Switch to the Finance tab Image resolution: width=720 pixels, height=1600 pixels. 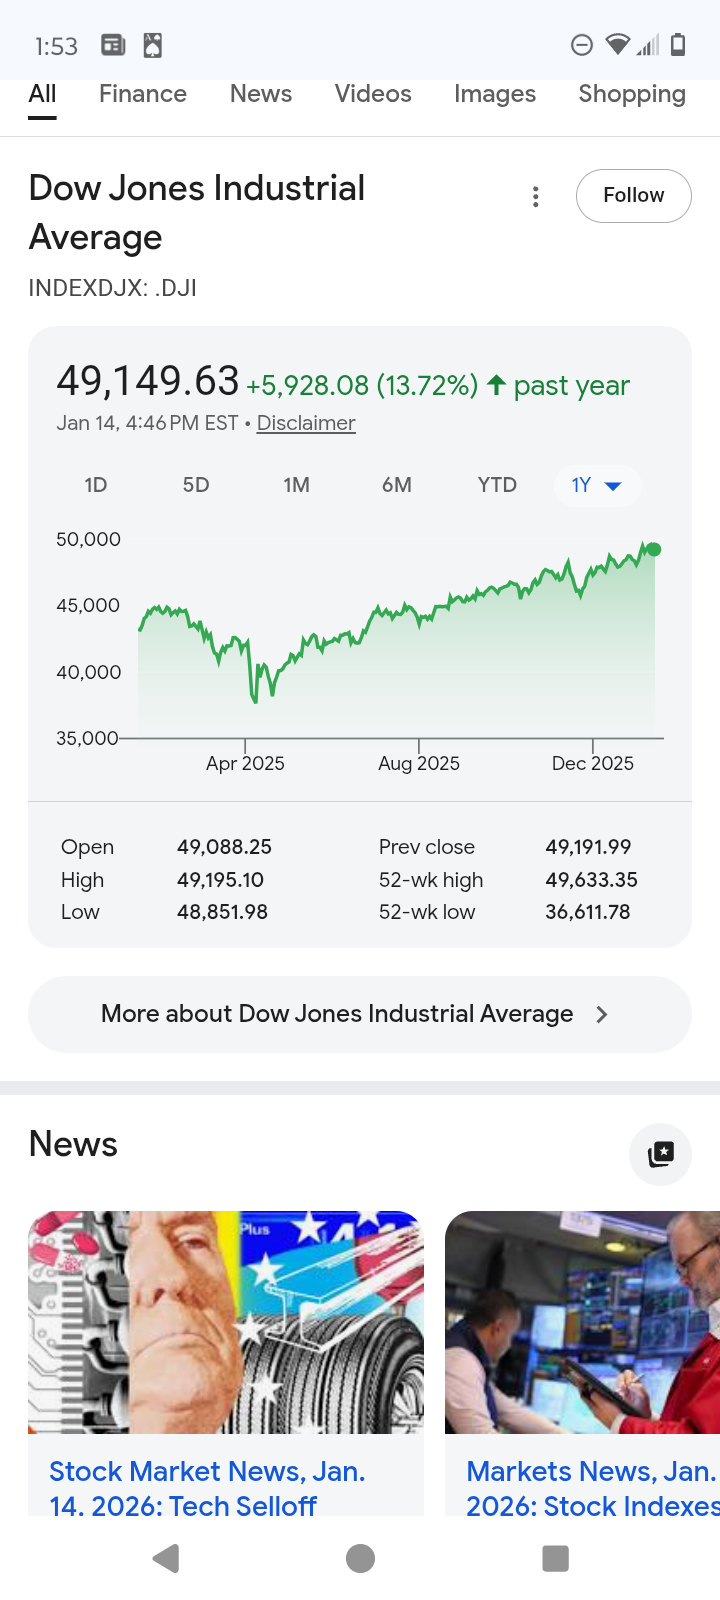[x=143, y=94]
